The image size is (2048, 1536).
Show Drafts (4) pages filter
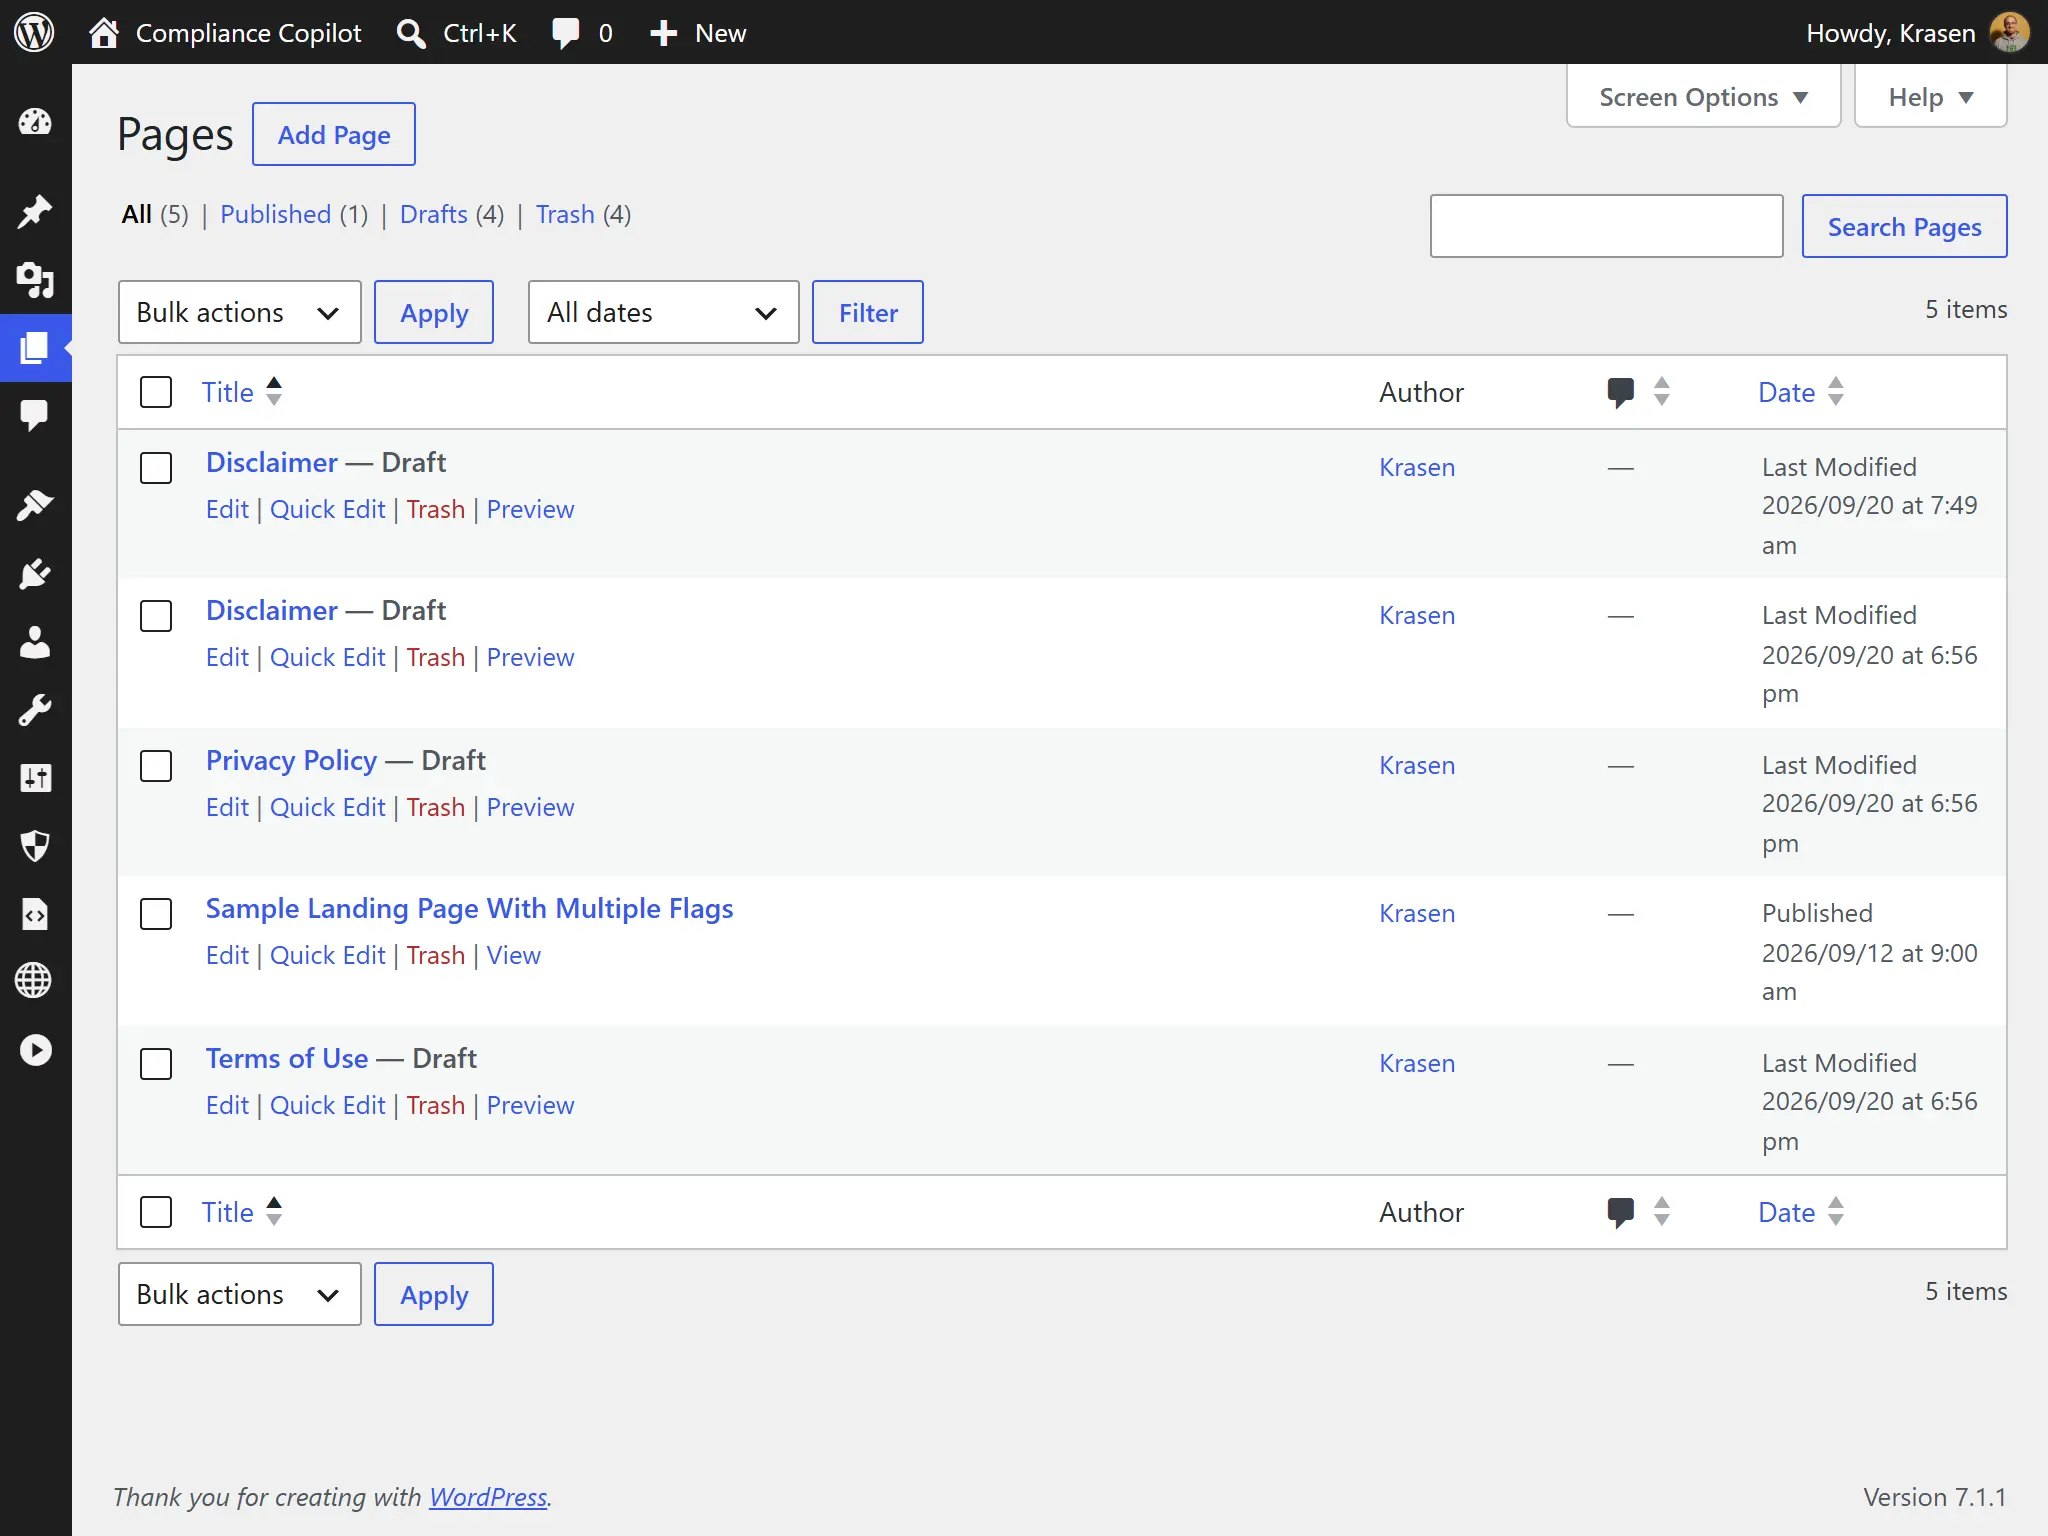(452, 214)
